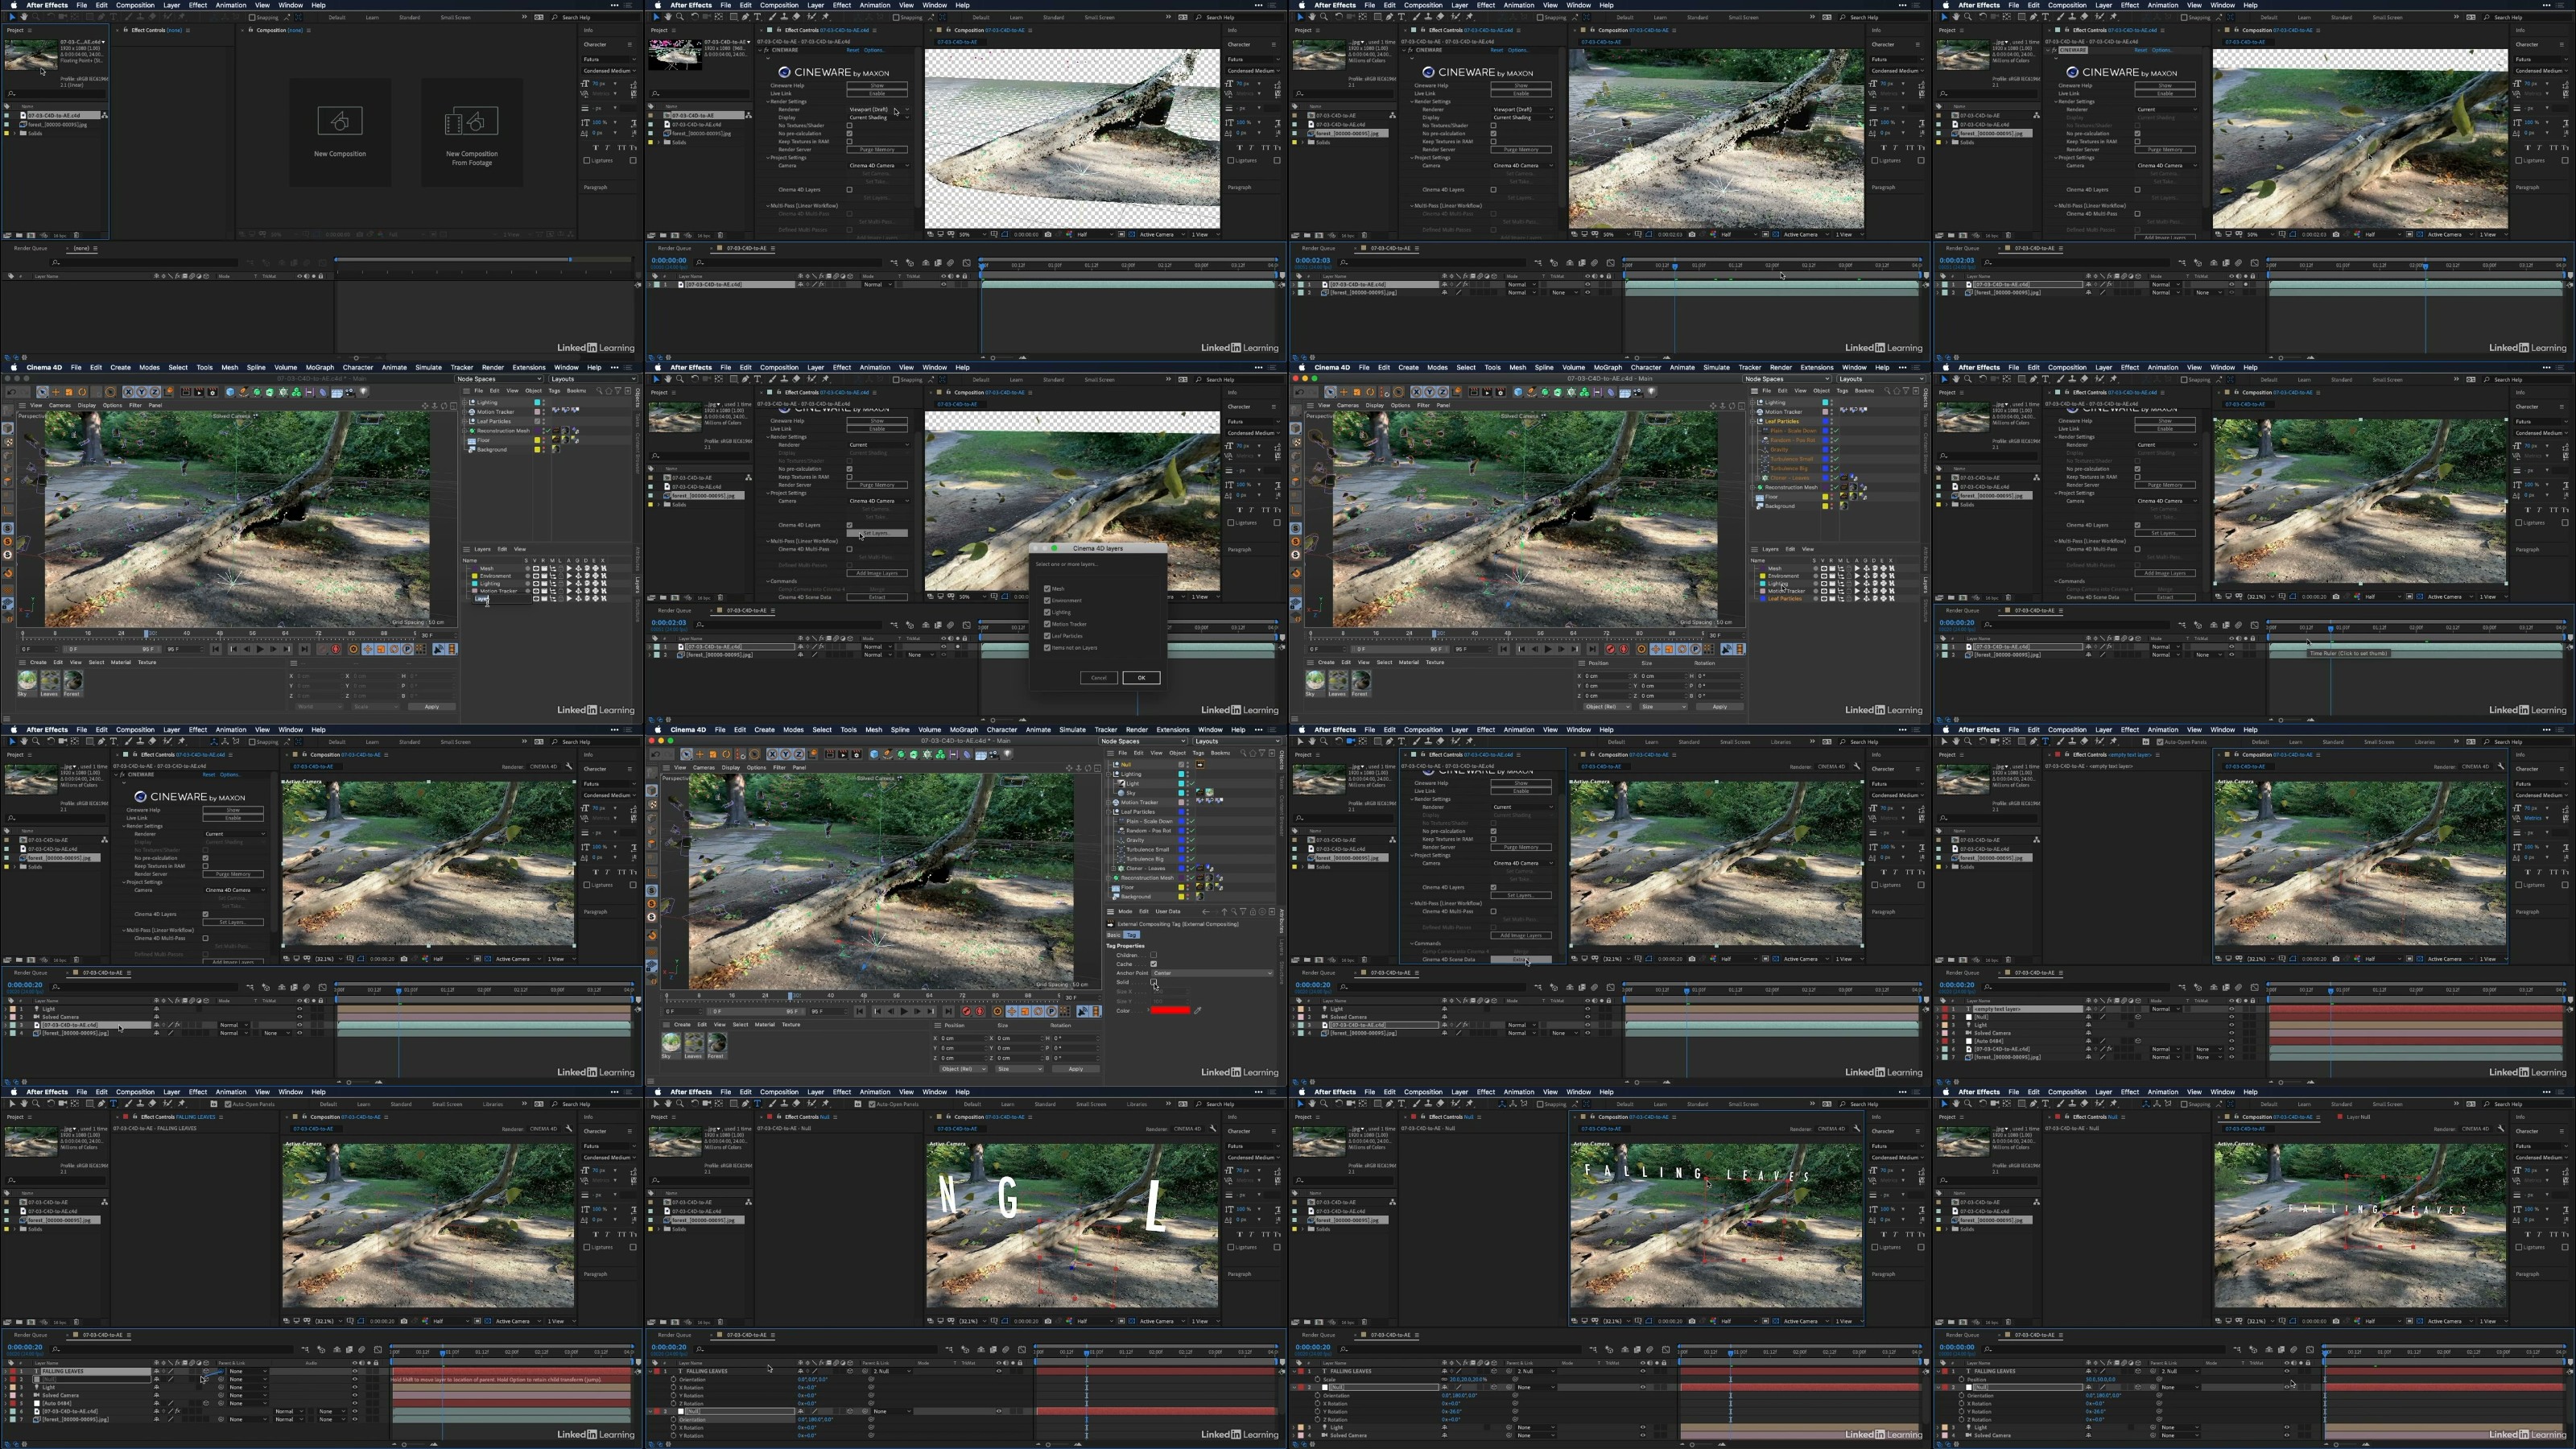Select Hand tool beside Cinema 4D layers dialog
Image resolution: width=2576 pixels, height=1449 pixels.
coord(669,379)
